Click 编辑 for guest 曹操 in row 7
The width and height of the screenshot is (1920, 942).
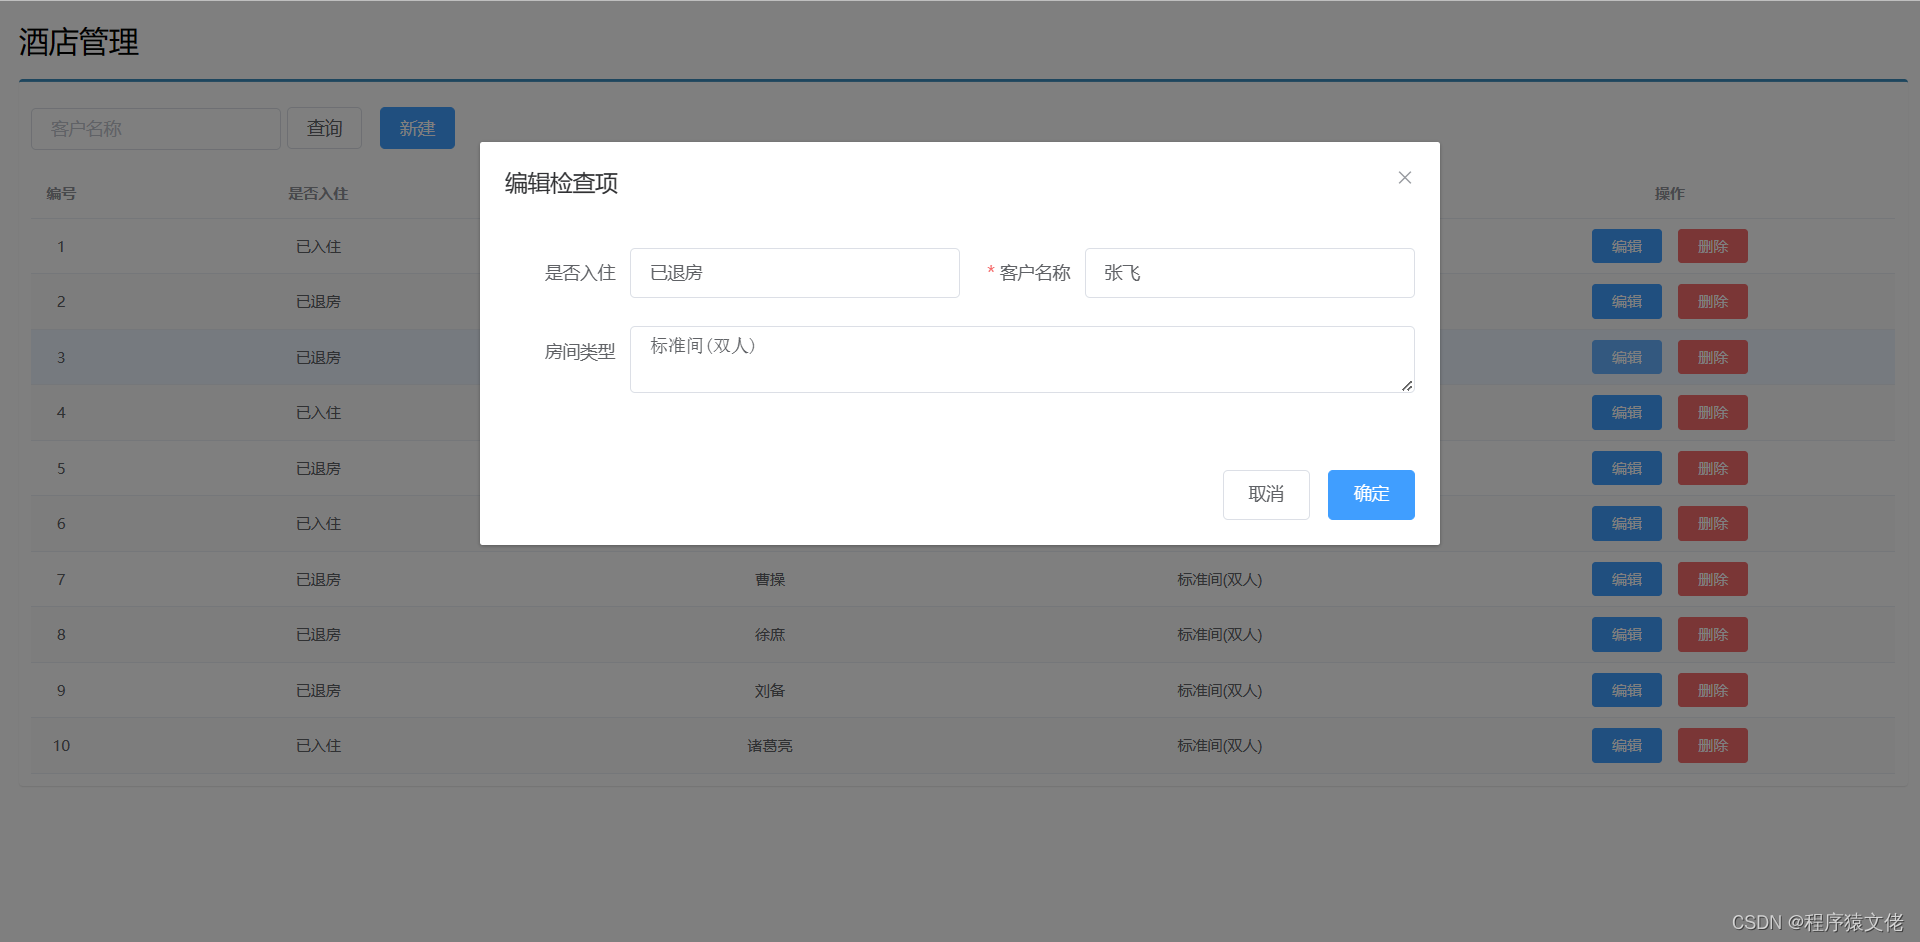[1626, 579]
